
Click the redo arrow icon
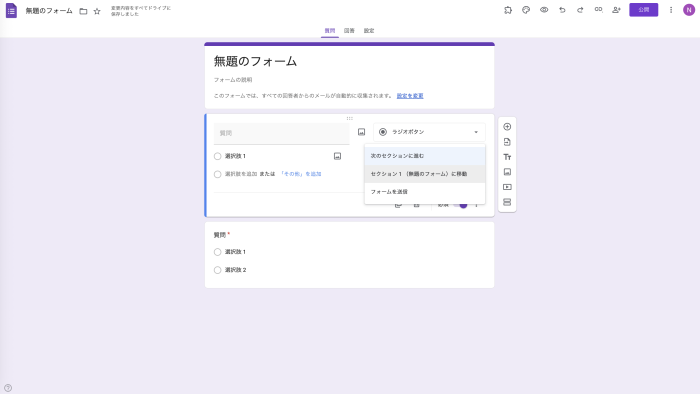pos(580,10)
